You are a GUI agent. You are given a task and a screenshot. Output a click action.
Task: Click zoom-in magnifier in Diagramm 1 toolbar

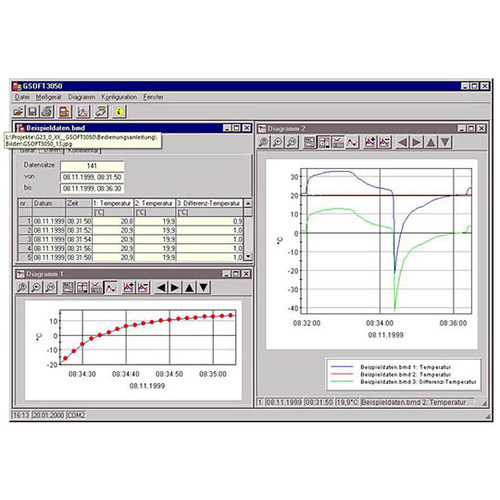pos(36,287)
